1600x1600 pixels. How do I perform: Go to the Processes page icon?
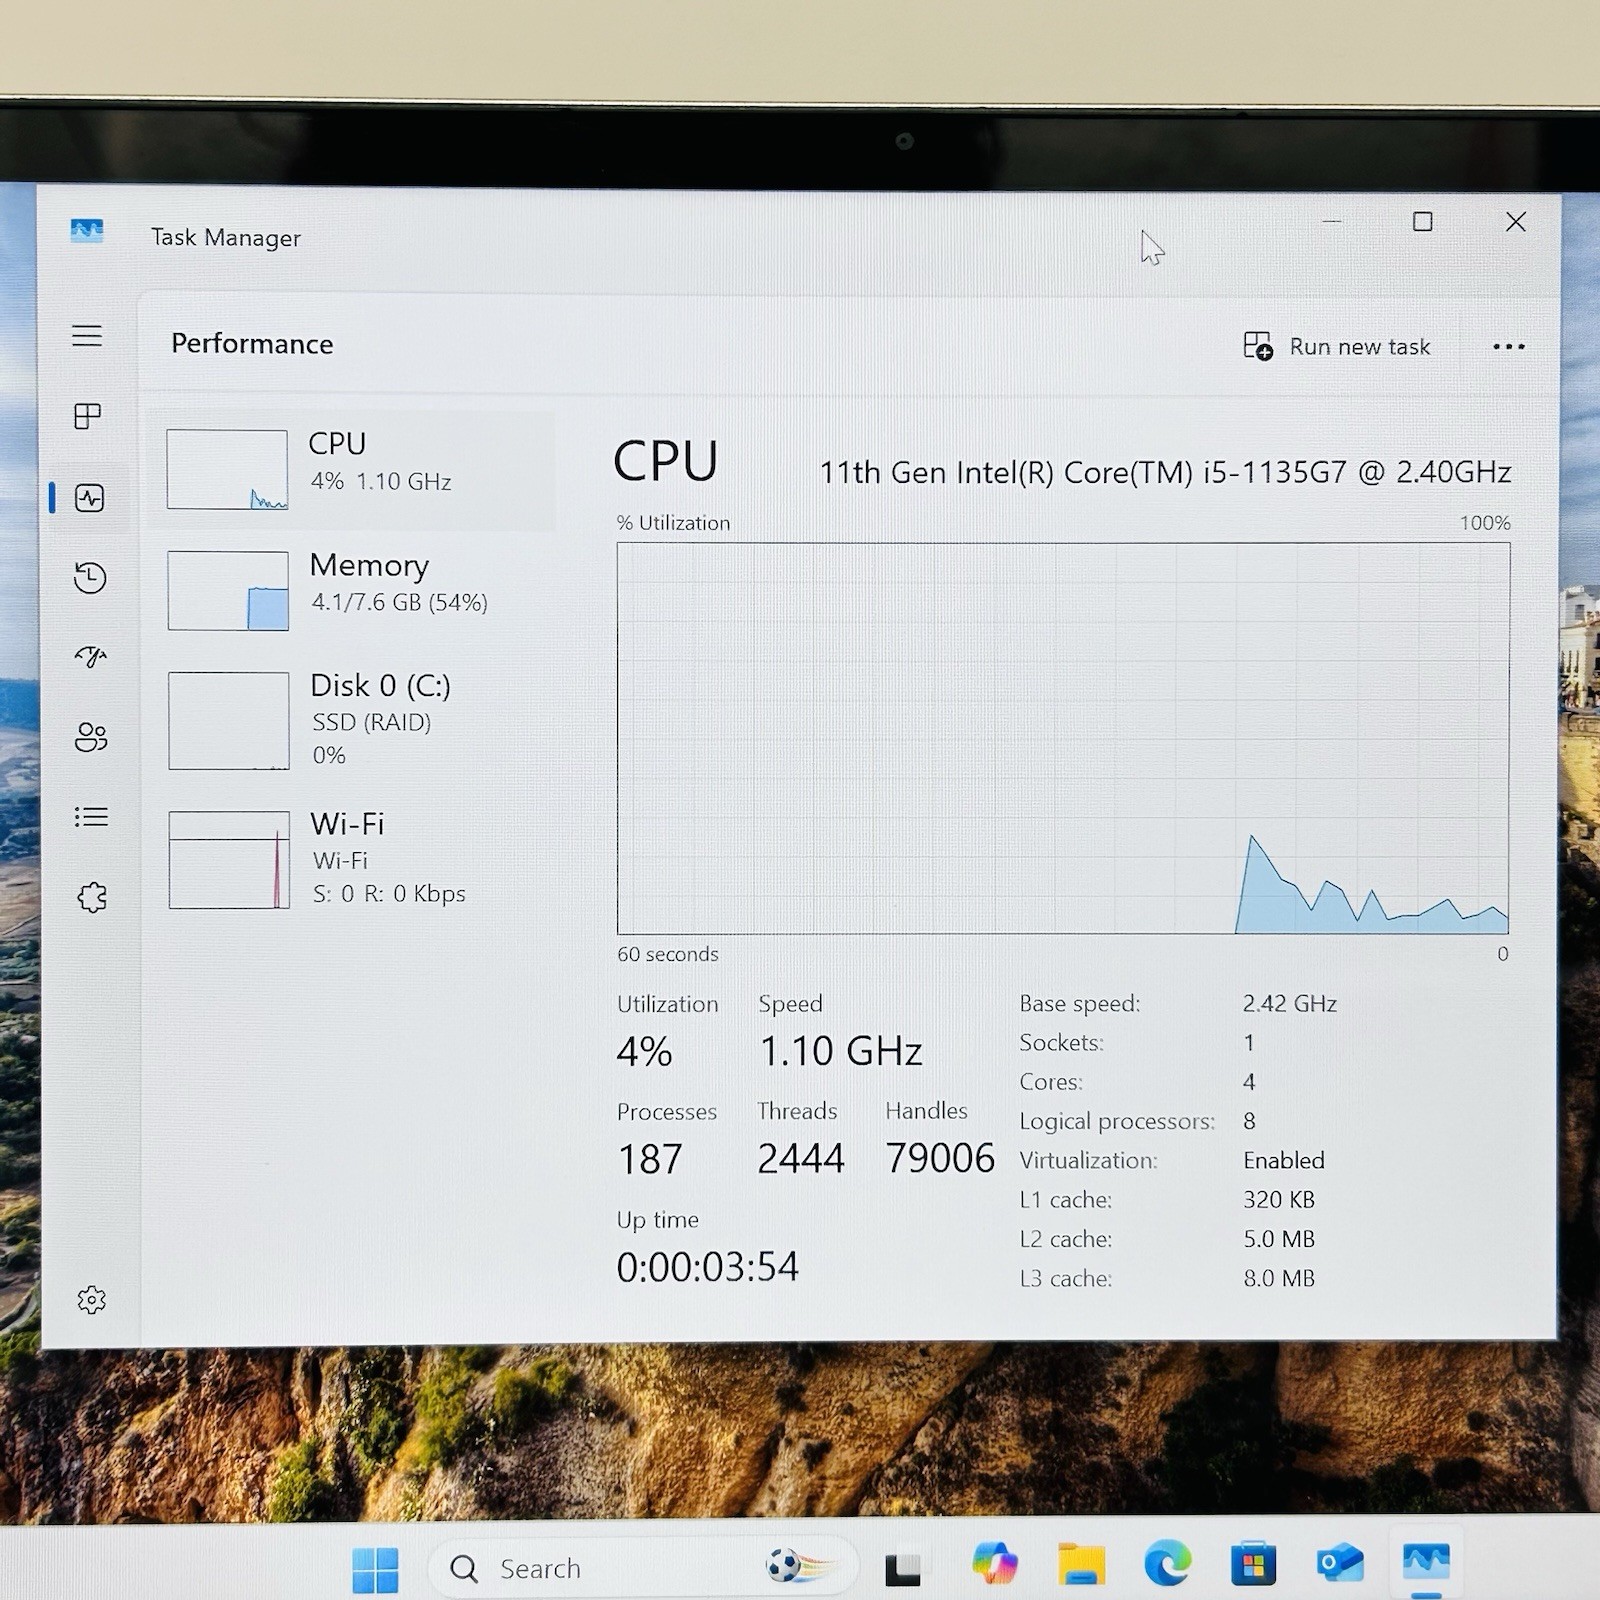click(88, 416)
